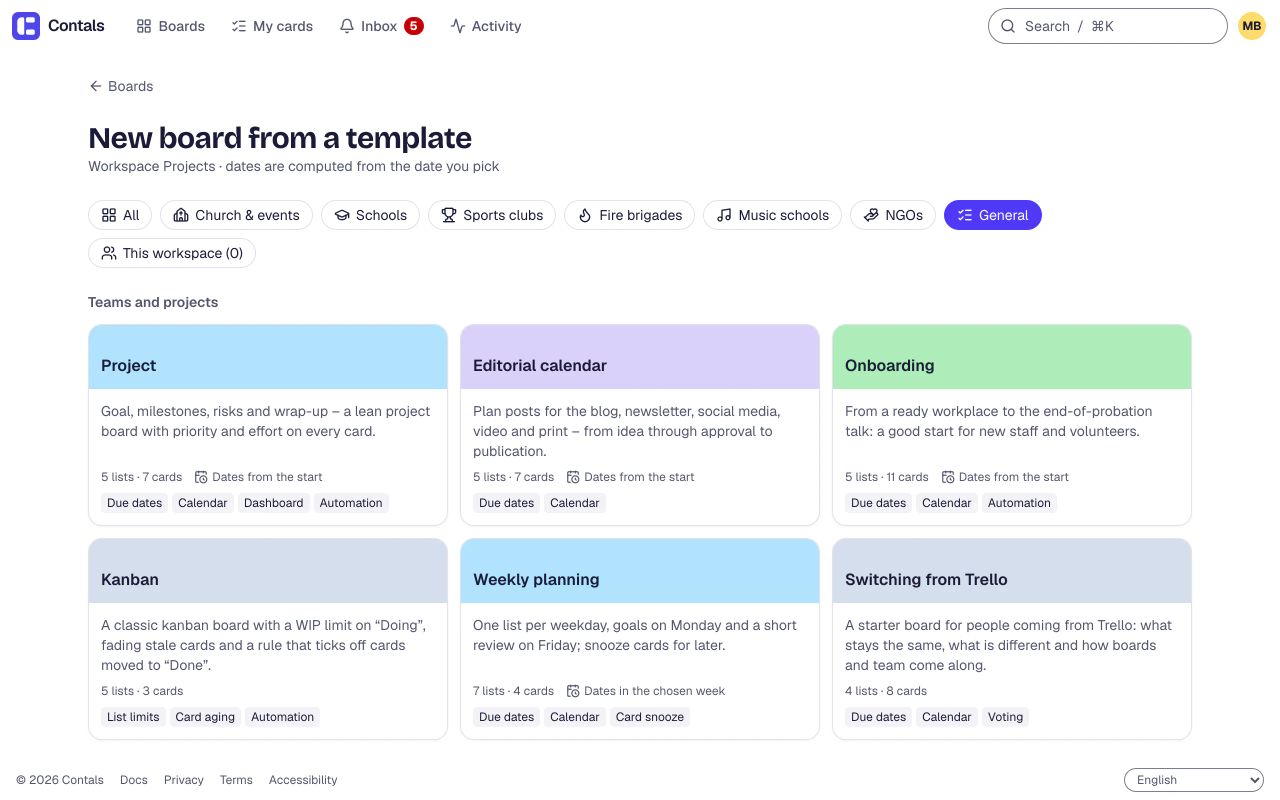Choose the Switching from Trello template
The image size is (1280, 800).
pyautogui.click(x=1012, y=639)
